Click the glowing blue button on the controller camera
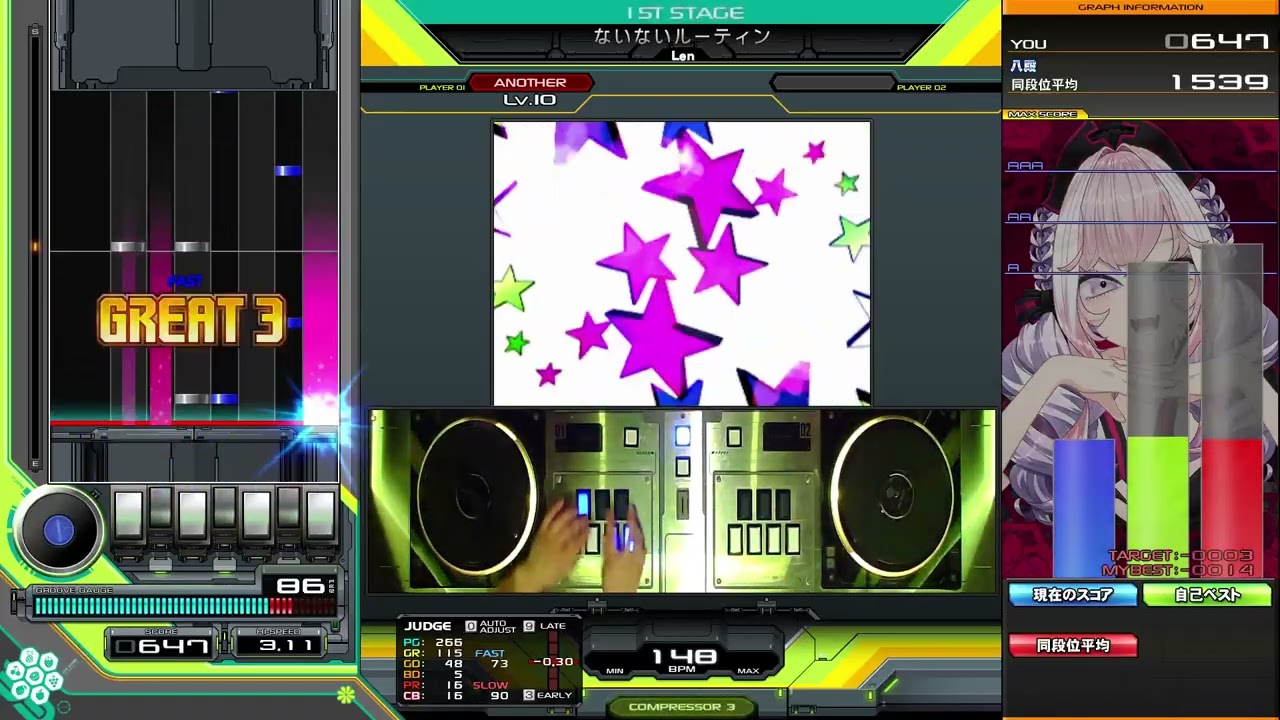The image size is (1280, 720). pyautogui.click(x=682, y=436)
